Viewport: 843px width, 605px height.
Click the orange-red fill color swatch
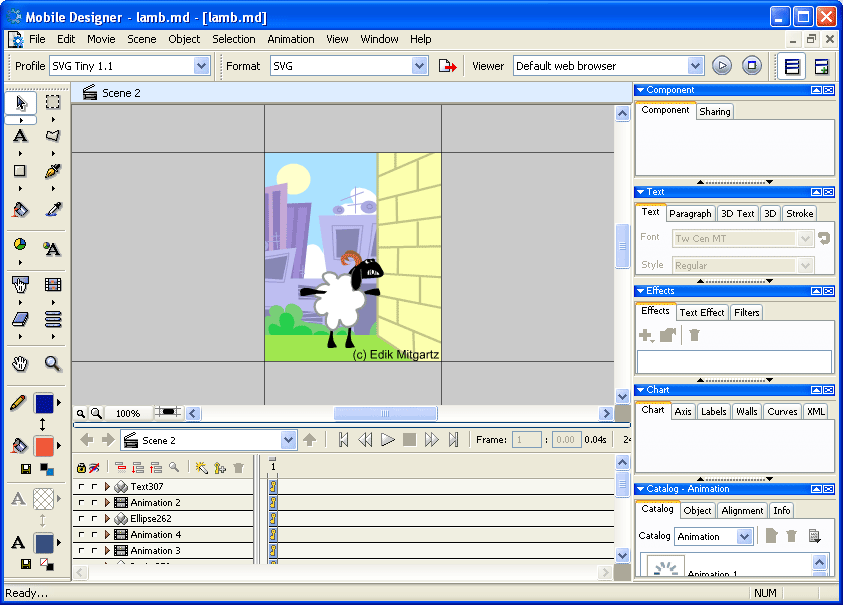tap(44, 446)
